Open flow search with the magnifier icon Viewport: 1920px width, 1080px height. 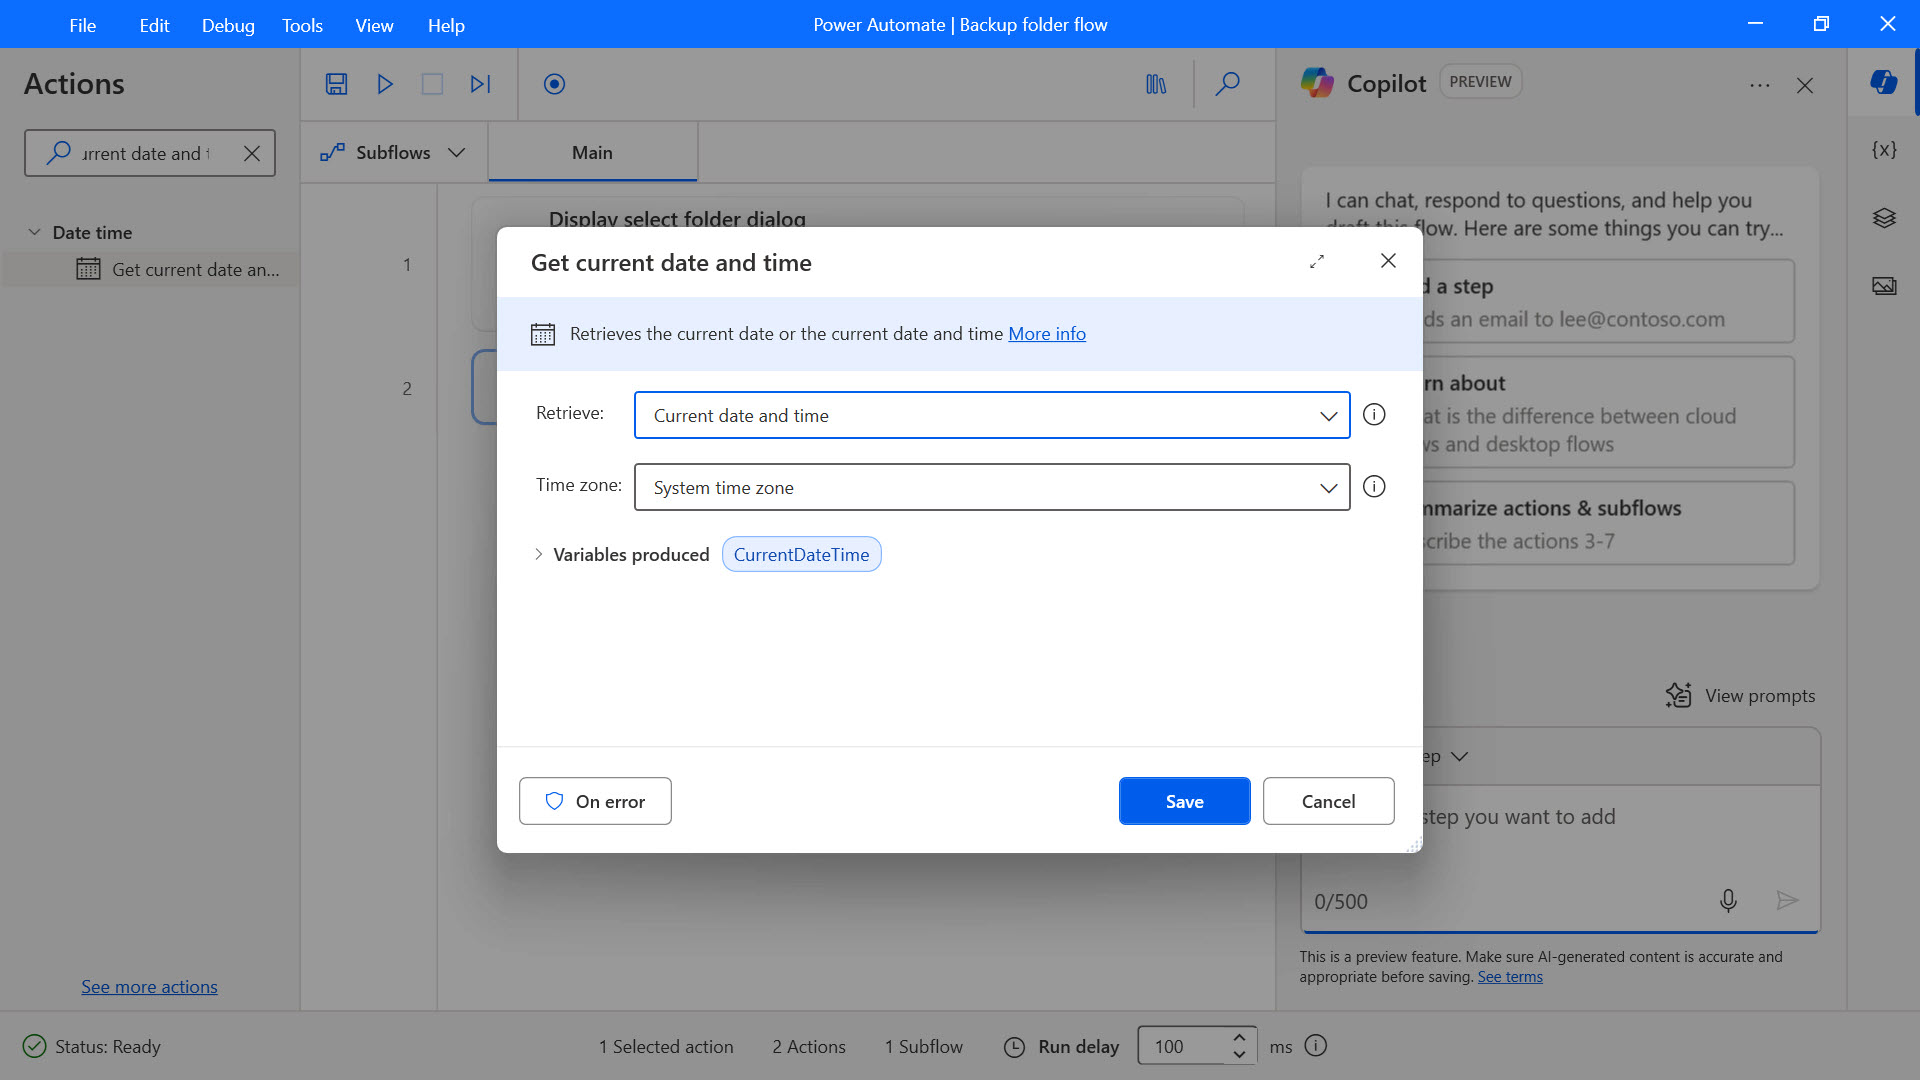click(x=1228, y=84)
